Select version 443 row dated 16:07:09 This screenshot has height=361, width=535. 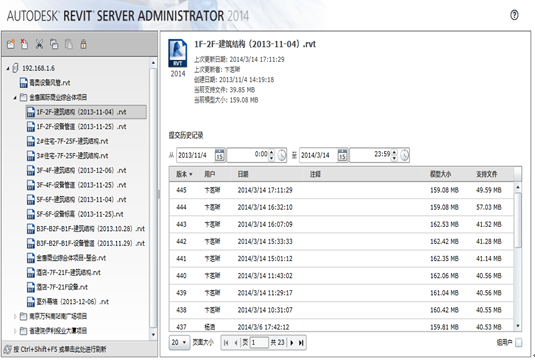(x=341, y=224)
